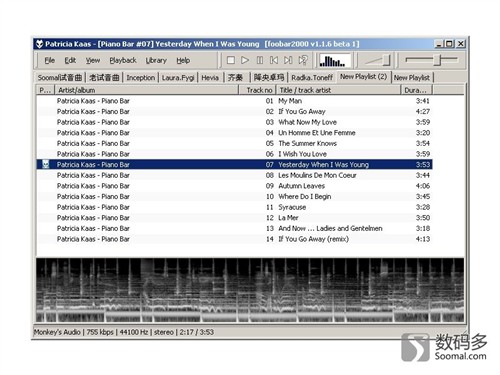Switch to the Inception playlist tab
Viewport: 500px width, 375px height.
141,78
